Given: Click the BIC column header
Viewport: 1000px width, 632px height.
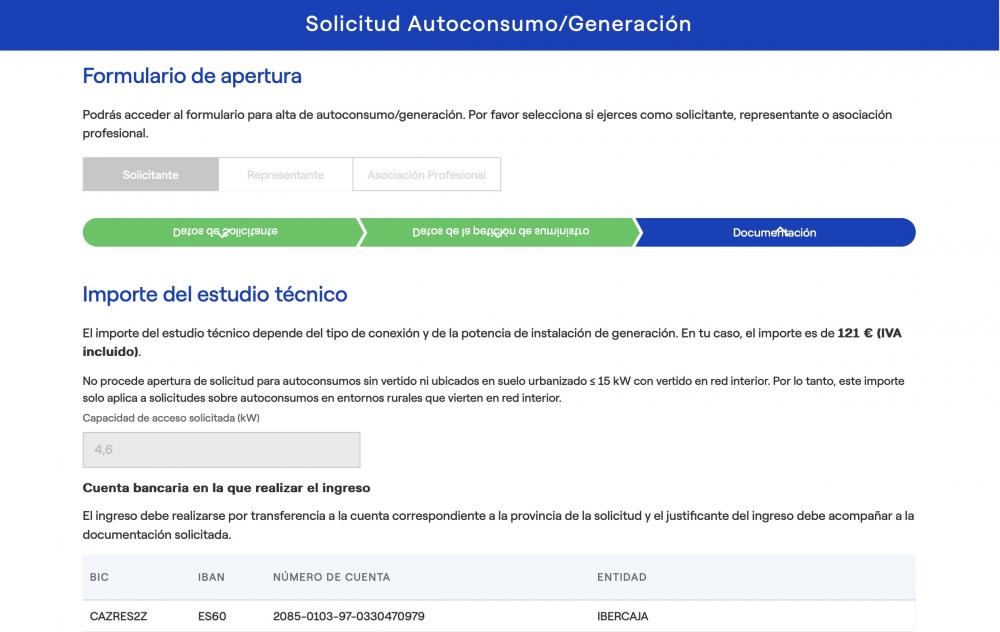Looking at the screenshot, I should click(x=99, y=577).
